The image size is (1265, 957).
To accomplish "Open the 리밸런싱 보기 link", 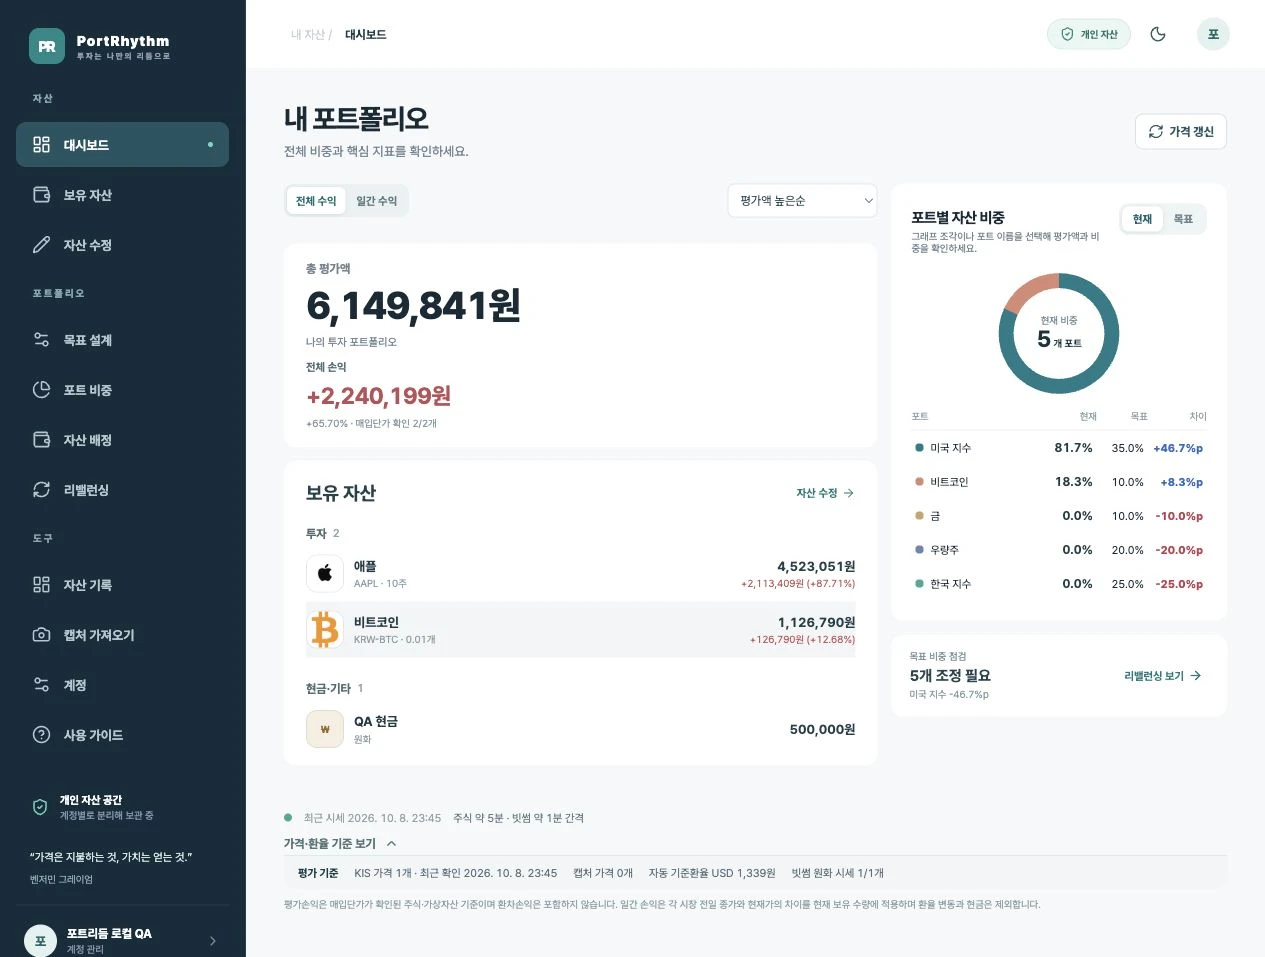I will [x=1163, y=676].
